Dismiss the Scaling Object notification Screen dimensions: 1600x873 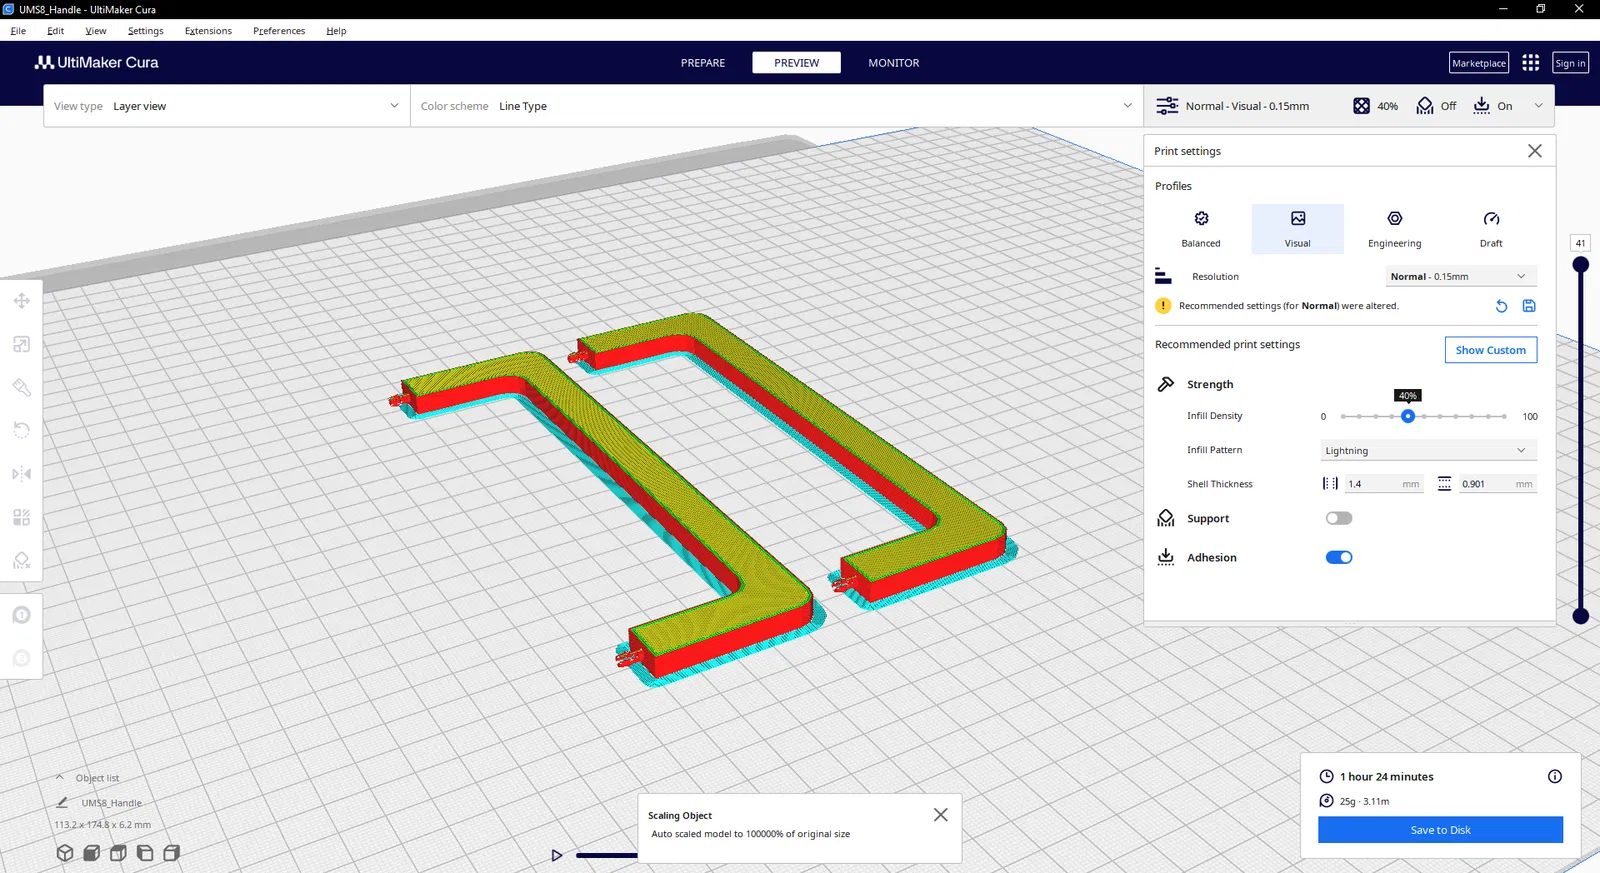tap(941, 815)
